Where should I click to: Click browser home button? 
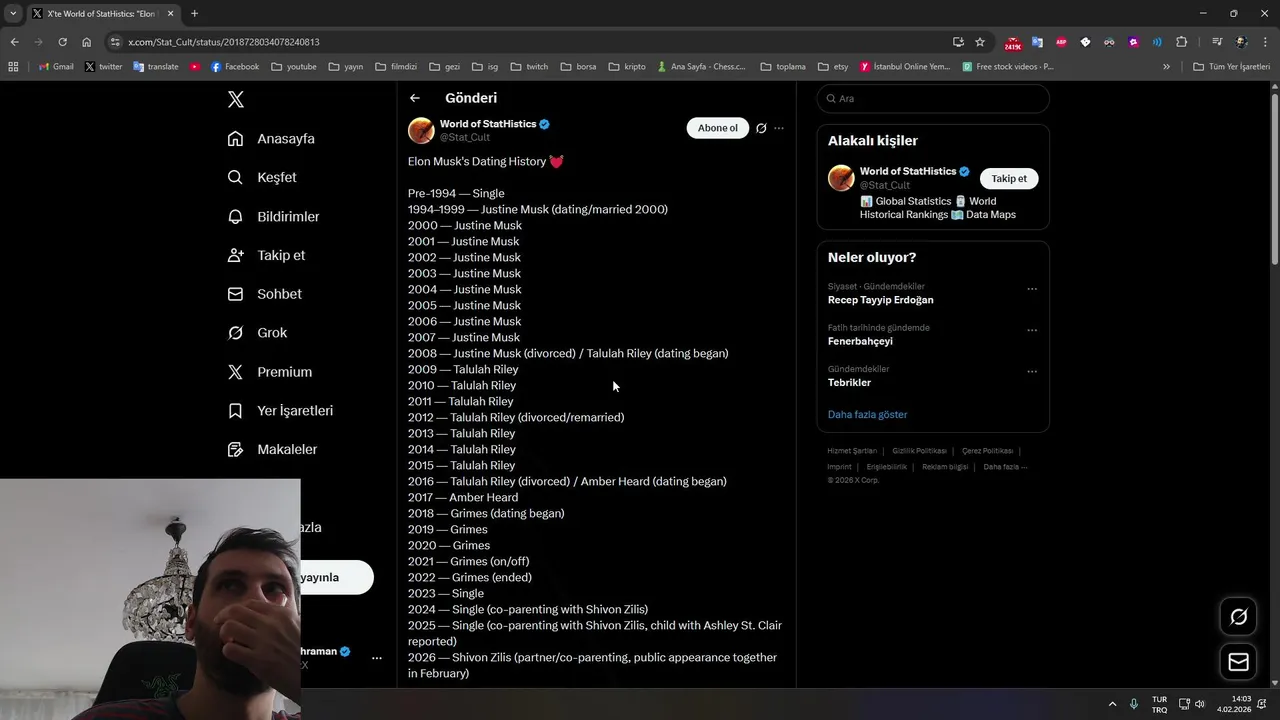coord(86,42)
